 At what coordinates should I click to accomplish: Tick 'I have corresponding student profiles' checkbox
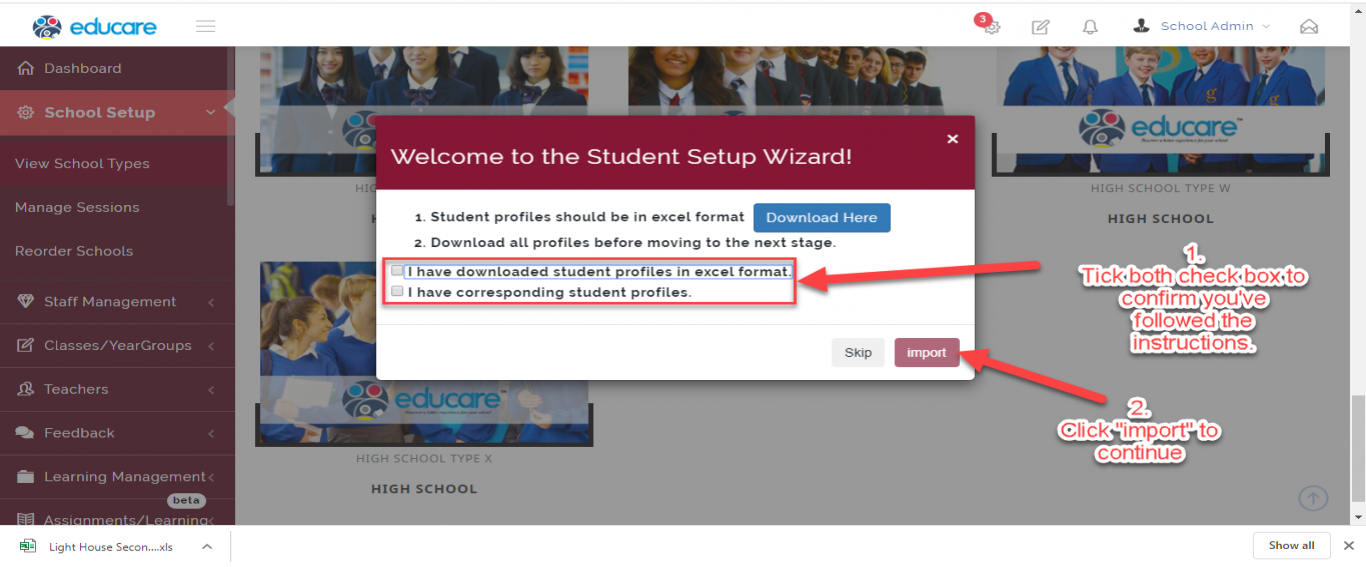[397, 291]
